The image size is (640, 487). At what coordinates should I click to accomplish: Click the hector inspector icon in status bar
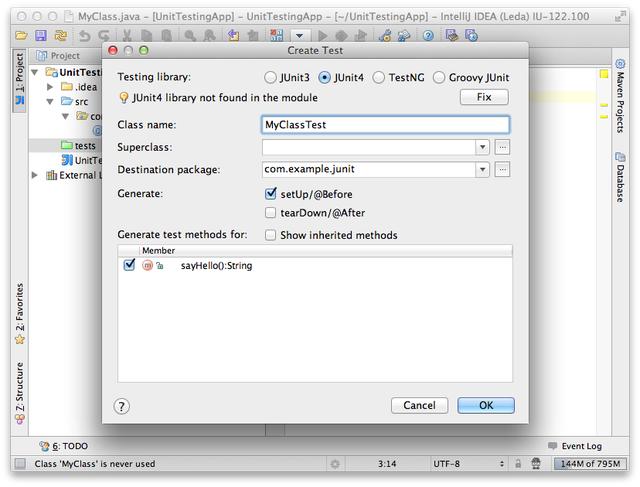(536, 464)
